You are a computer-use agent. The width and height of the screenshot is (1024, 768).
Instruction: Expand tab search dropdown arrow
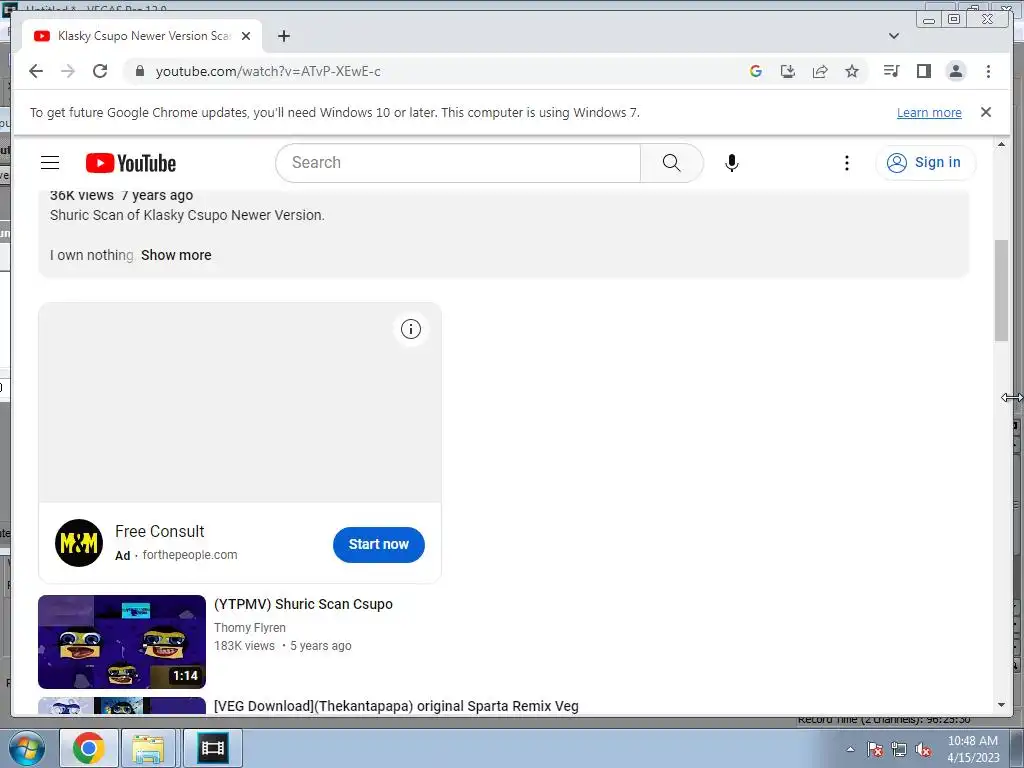click(x=894, y=36)
